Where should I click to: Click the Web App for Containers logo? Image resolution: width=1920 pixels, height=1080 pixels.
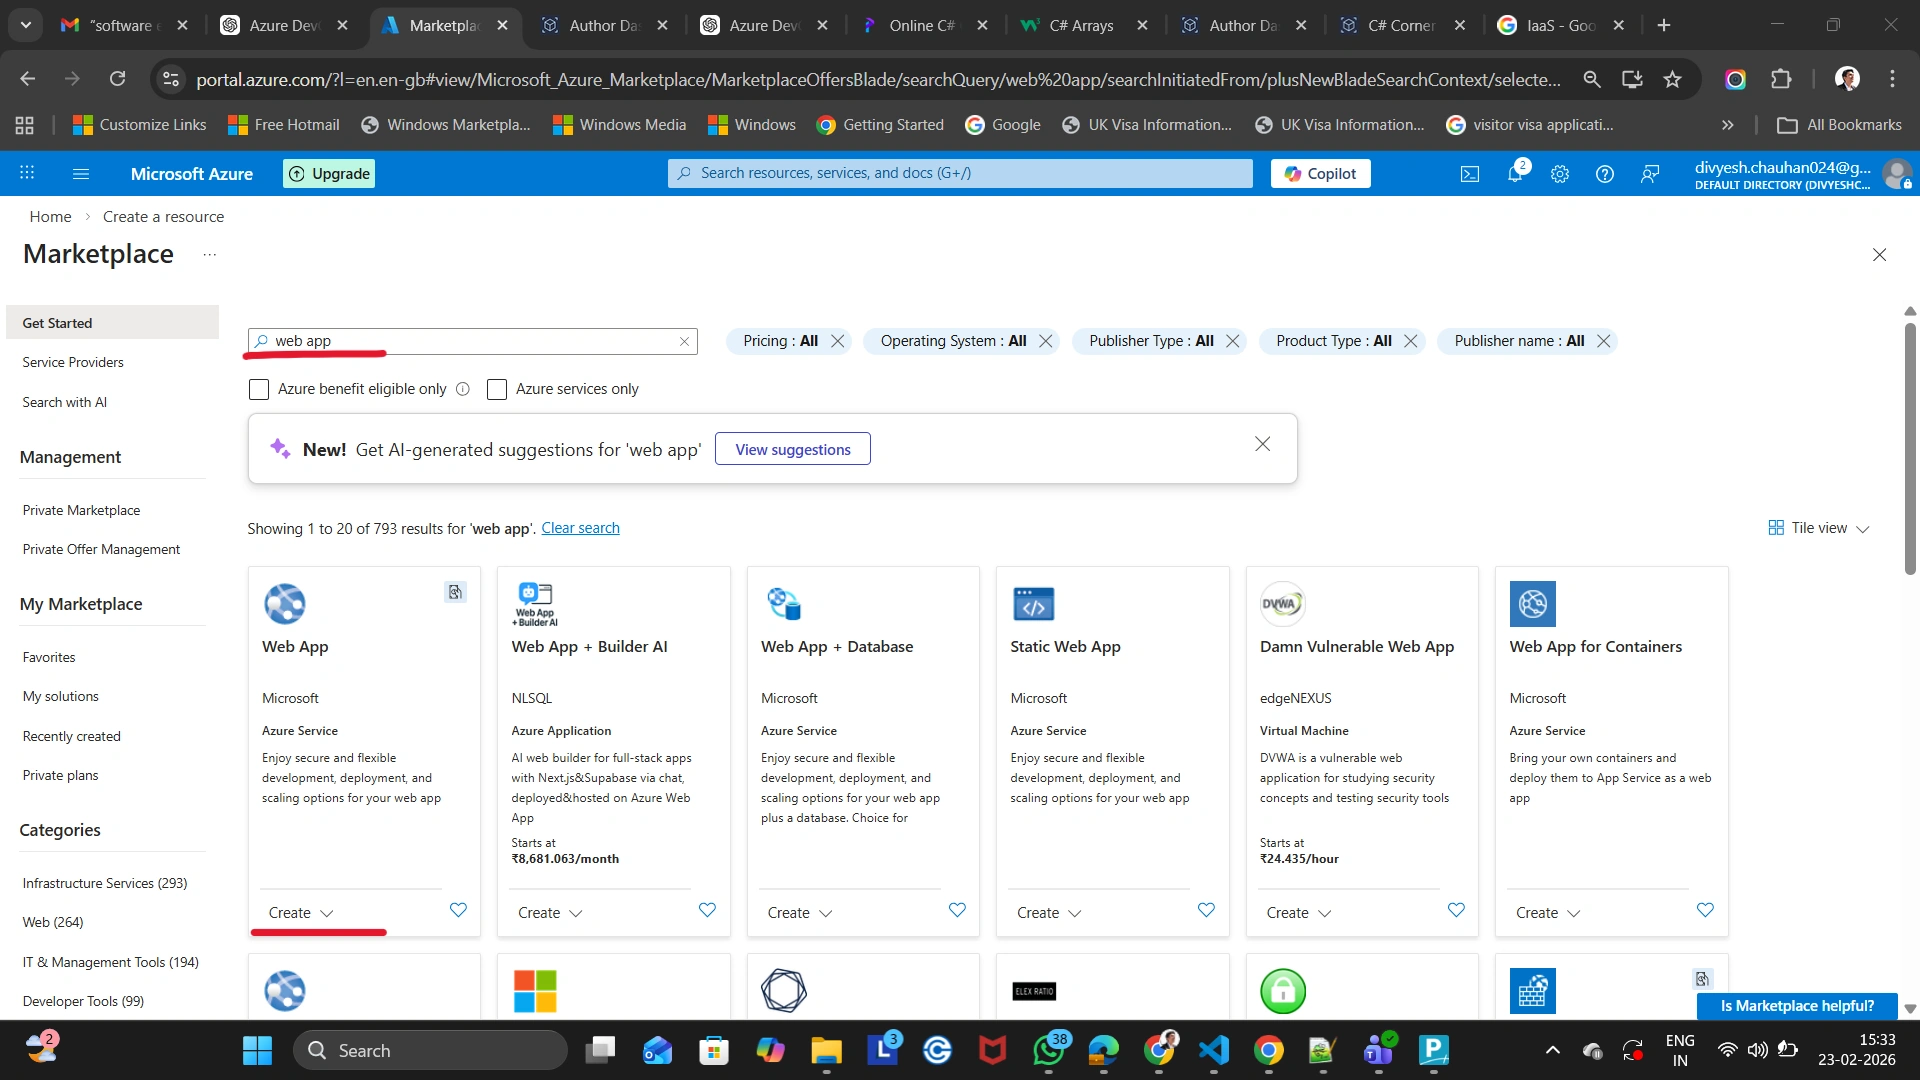[1533, 604]
